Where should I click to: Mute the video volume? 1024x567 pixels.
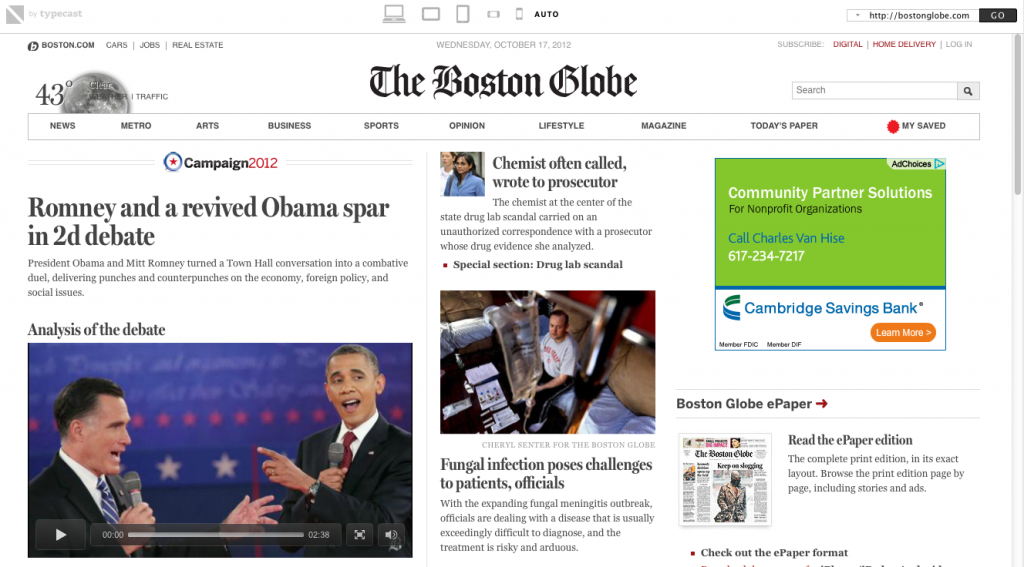391,534
